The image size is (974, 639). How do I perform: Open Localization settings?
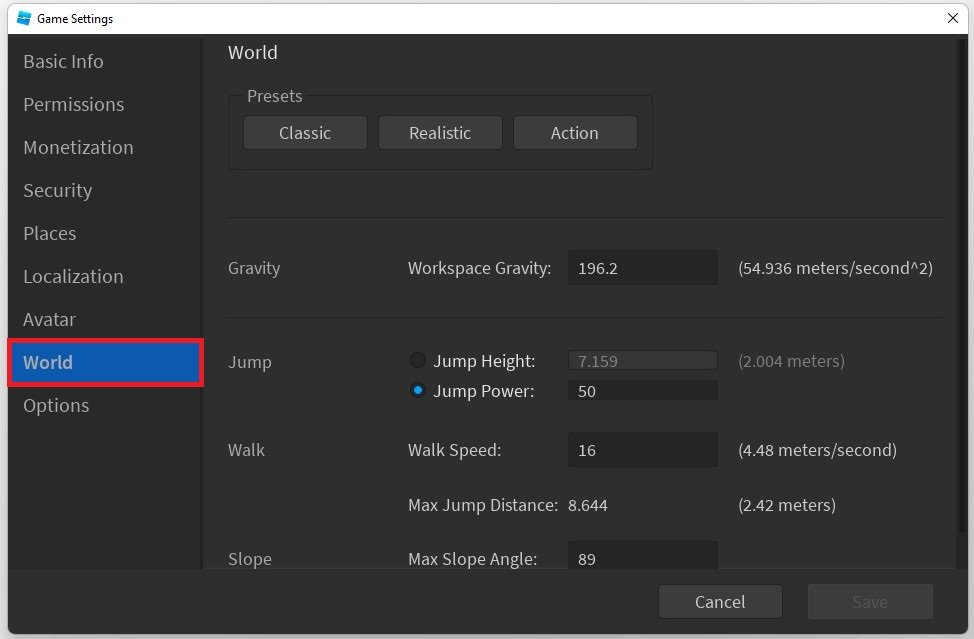pyautogui.click(x=73, y=276)
